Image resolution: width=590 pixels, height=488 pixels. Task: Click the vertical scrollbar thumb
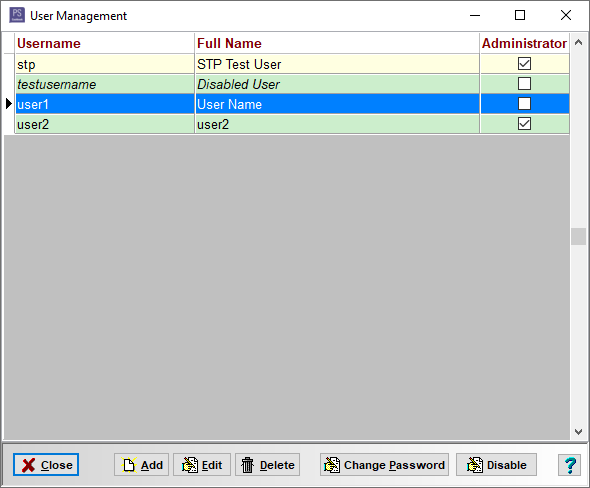pos(578,237)
